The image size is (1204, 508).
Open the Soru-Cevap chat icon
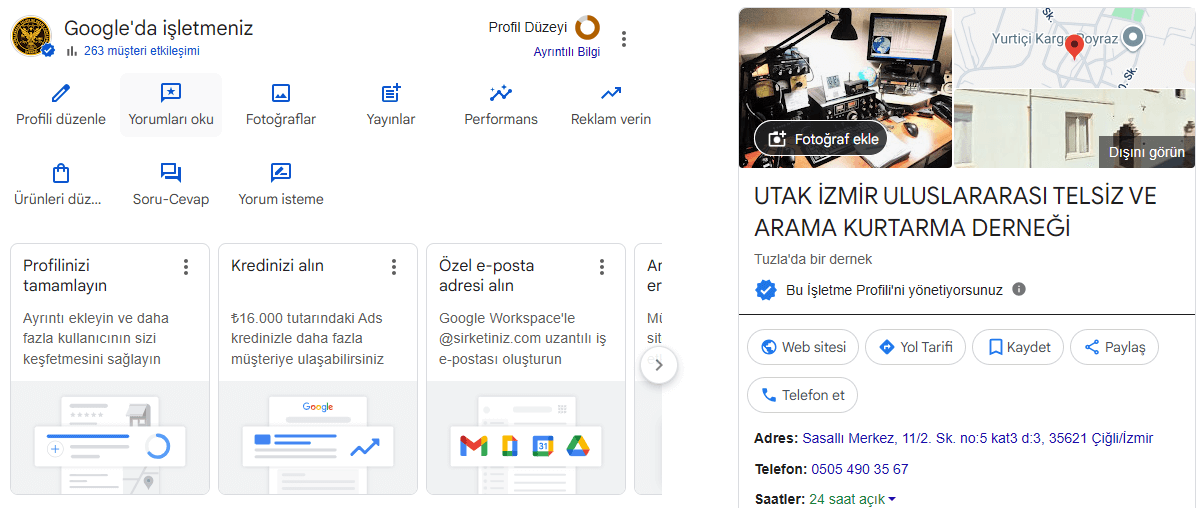tap(171, 173)
